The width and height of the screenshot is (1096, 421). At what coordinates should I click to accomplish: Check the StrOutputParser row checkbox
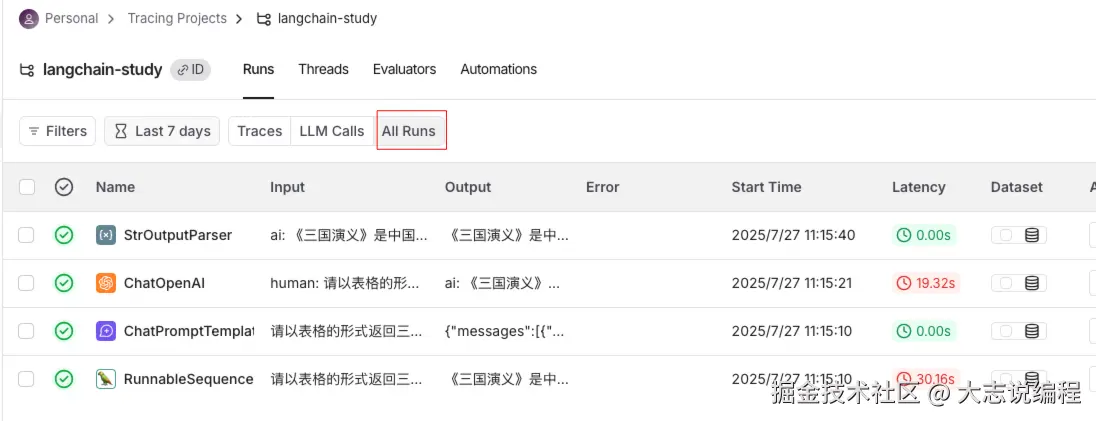[x=27, y=235]
